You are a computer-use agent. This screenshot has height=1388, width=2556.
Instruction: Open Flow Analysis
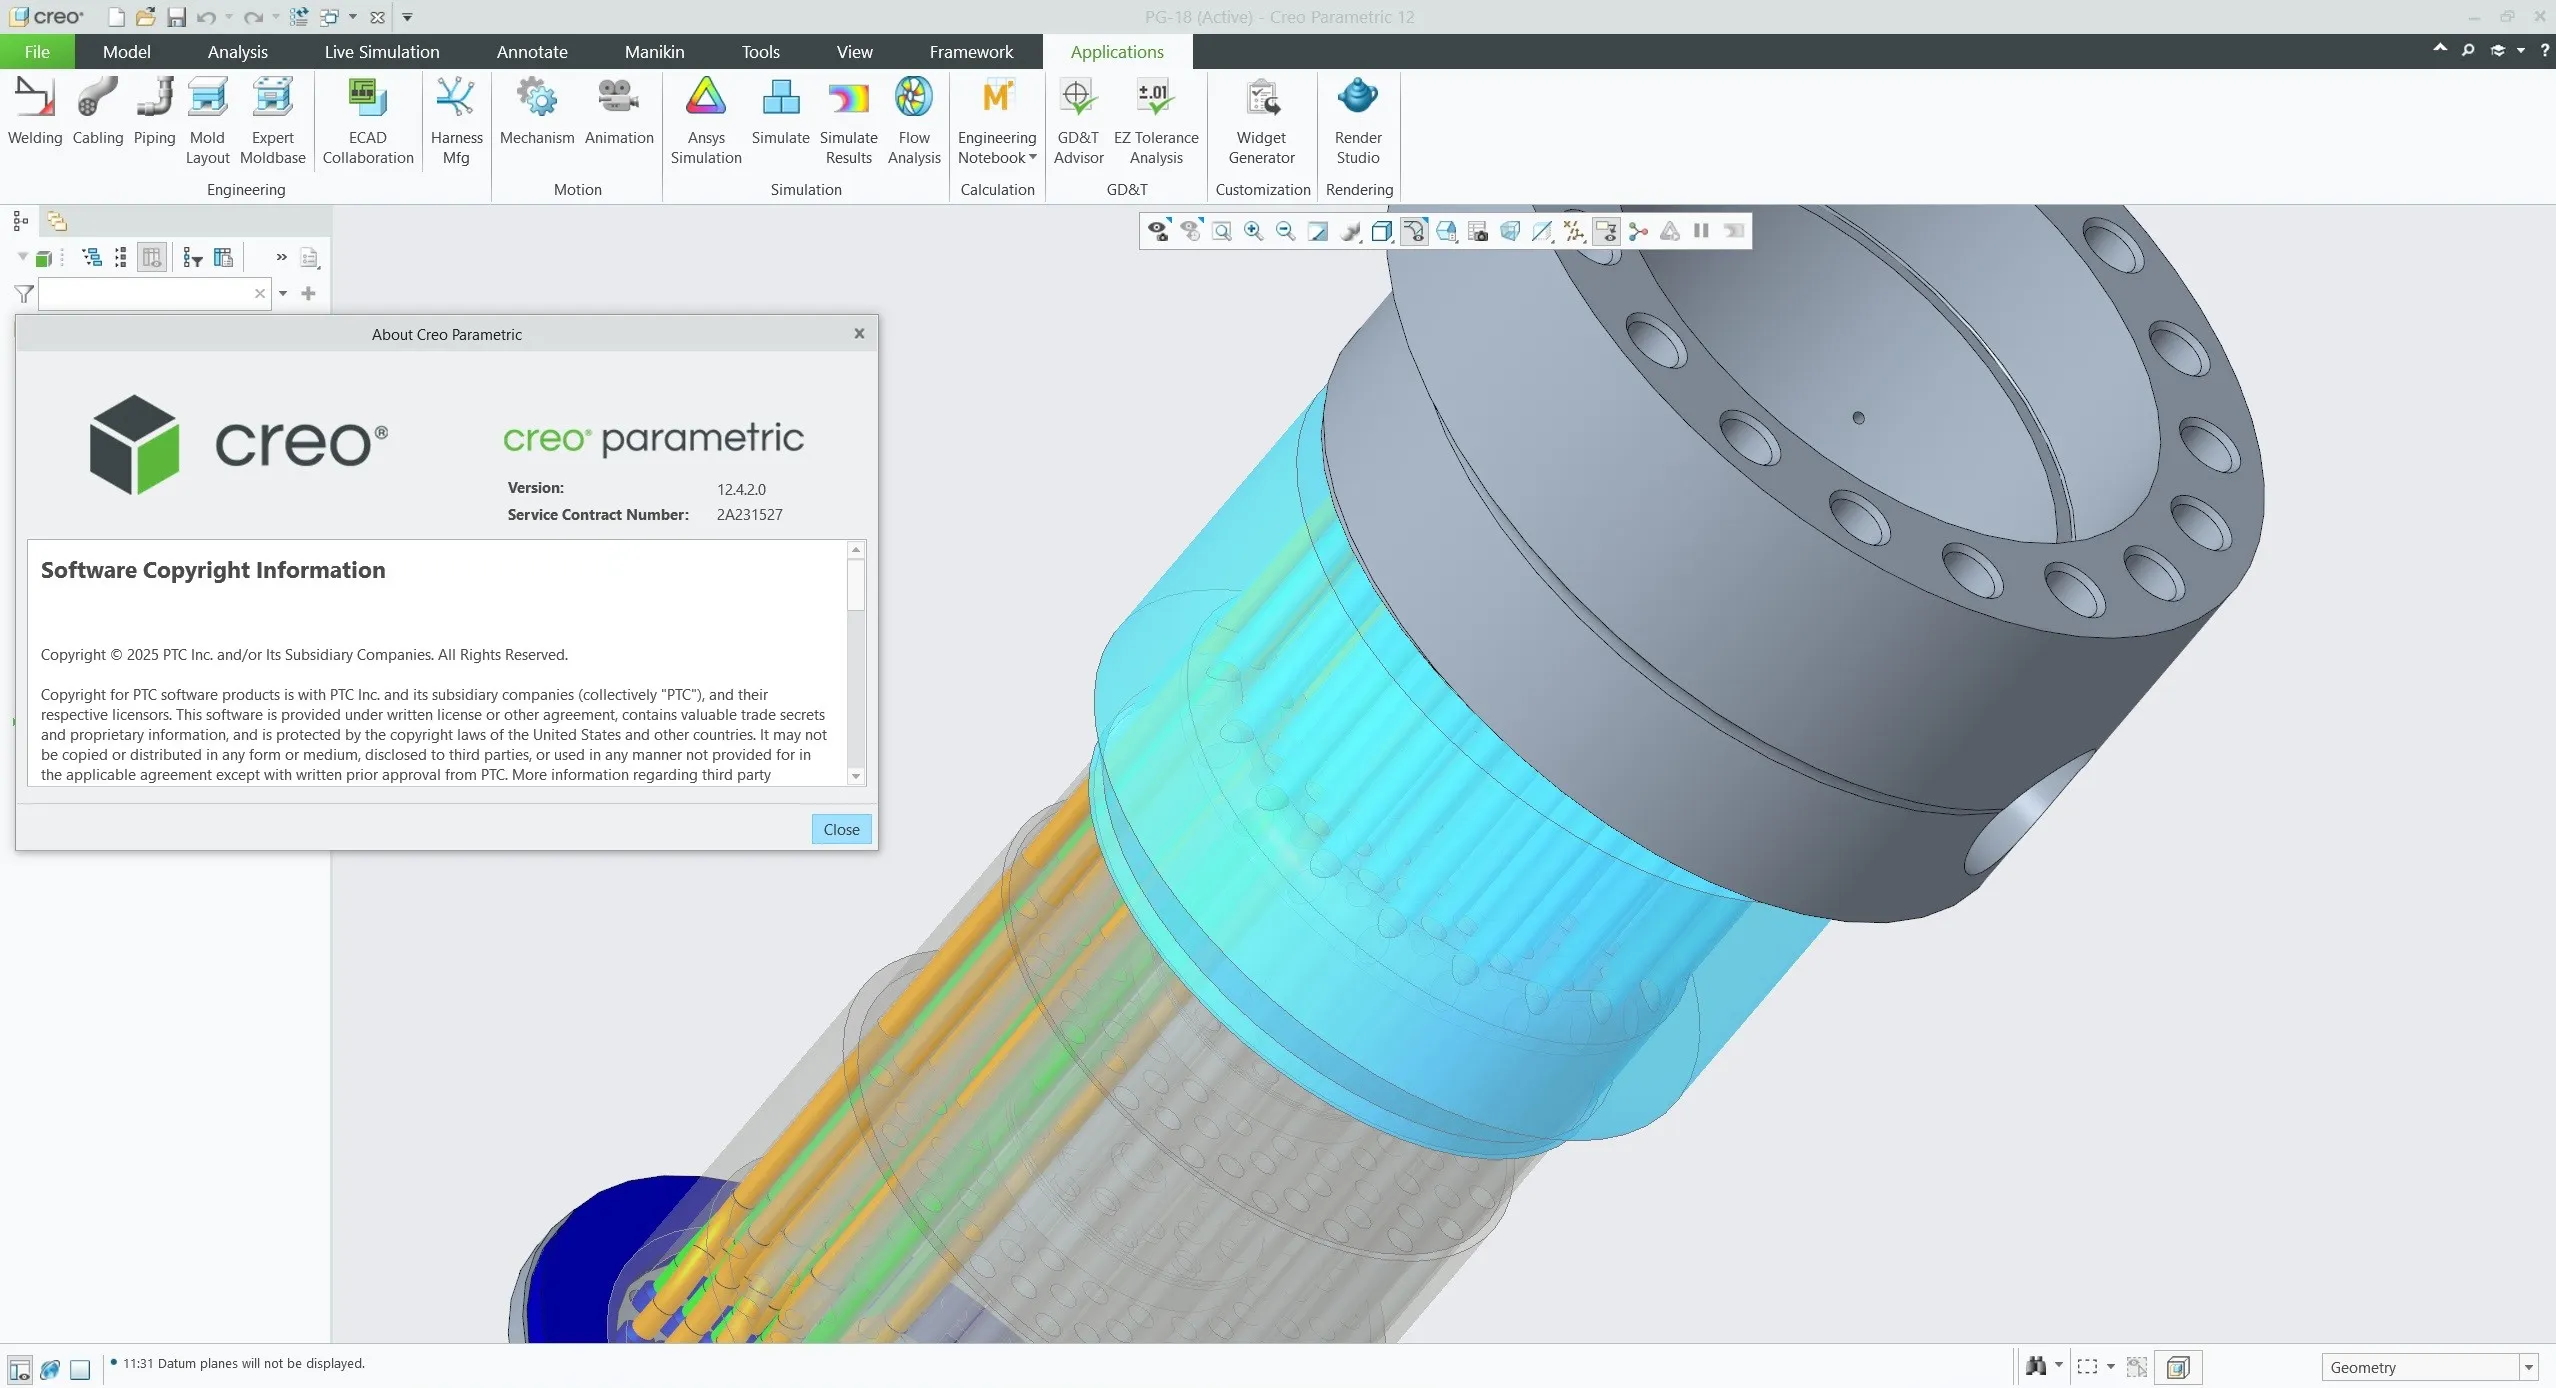click(x=913, y=120)
